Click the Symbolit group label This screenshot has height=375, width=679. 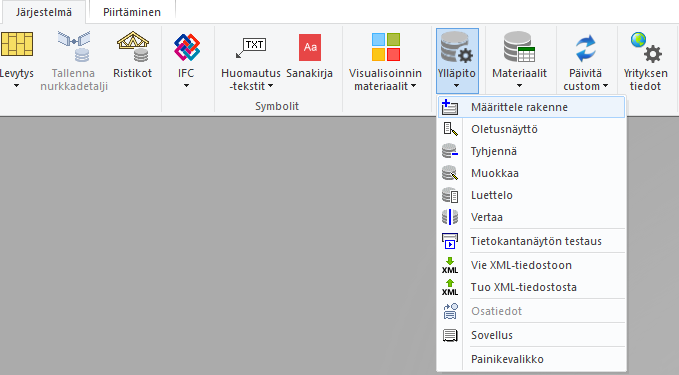point(277,106)
